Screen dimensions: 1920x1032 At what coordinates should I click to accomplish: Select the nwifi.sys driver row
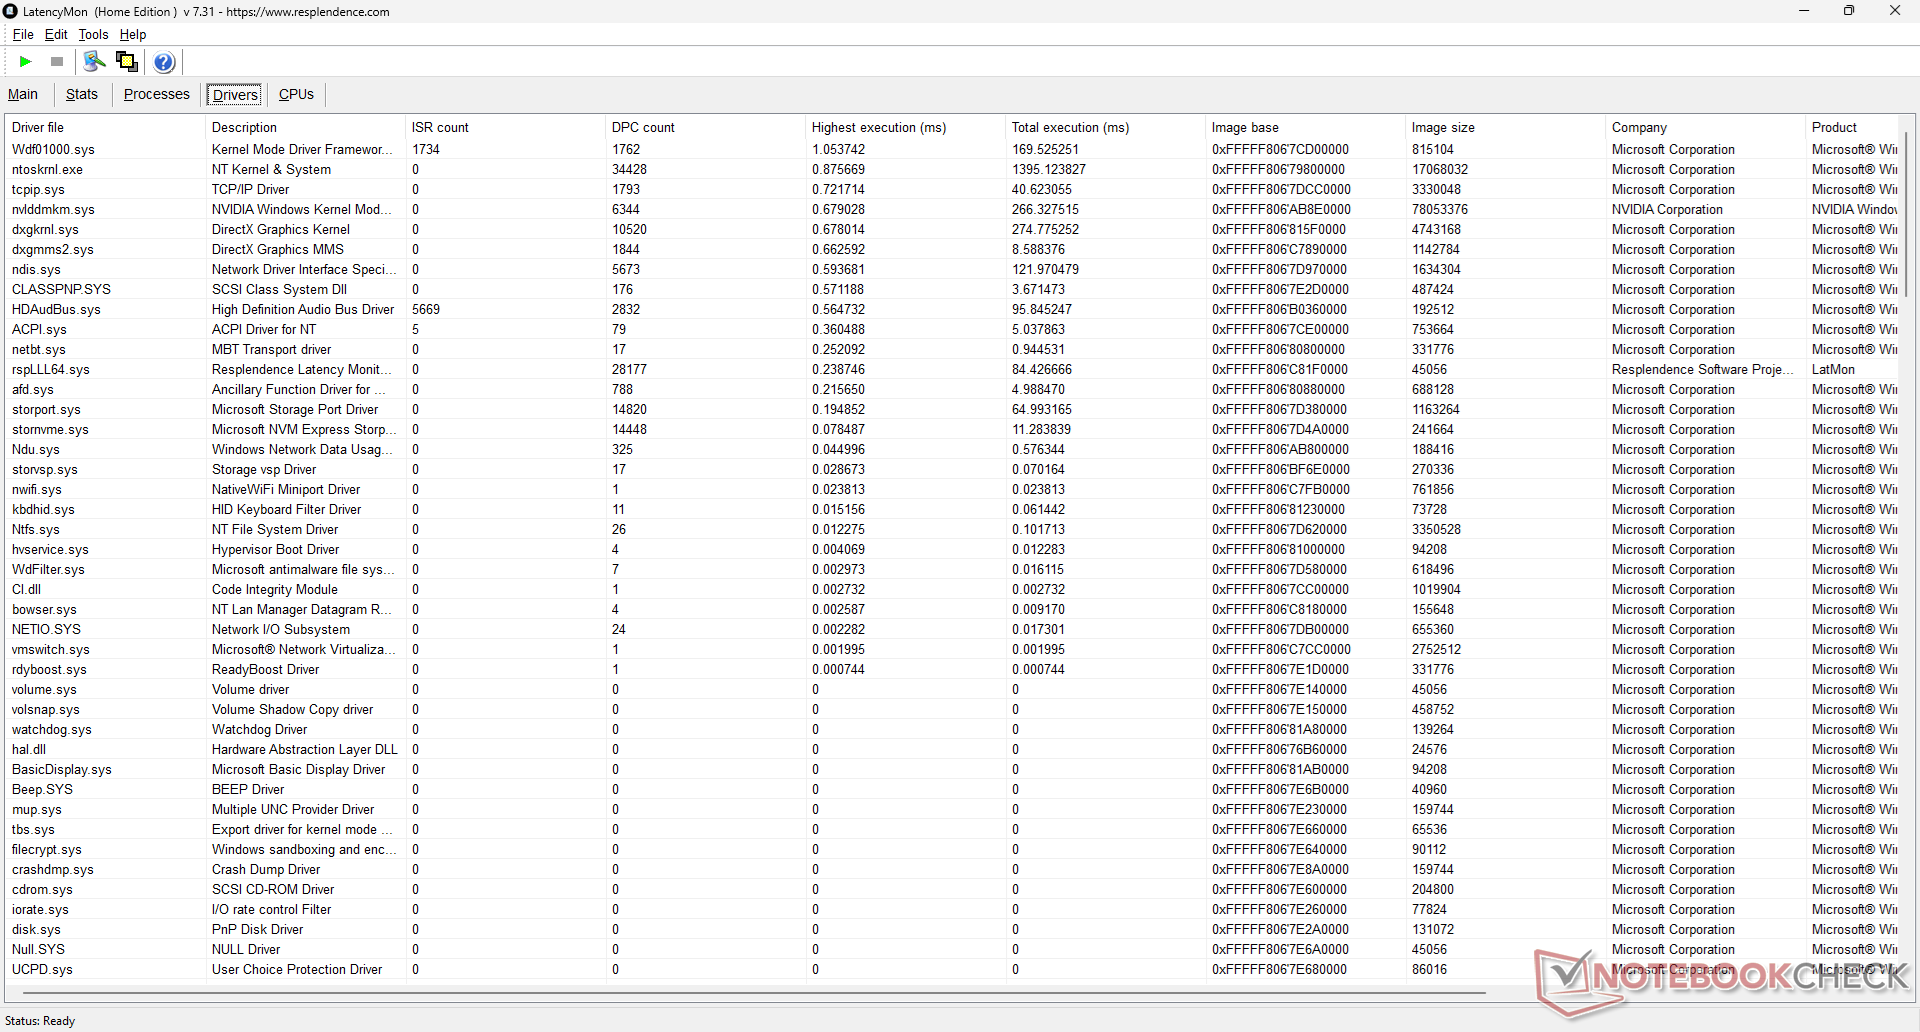coord(952,489)
